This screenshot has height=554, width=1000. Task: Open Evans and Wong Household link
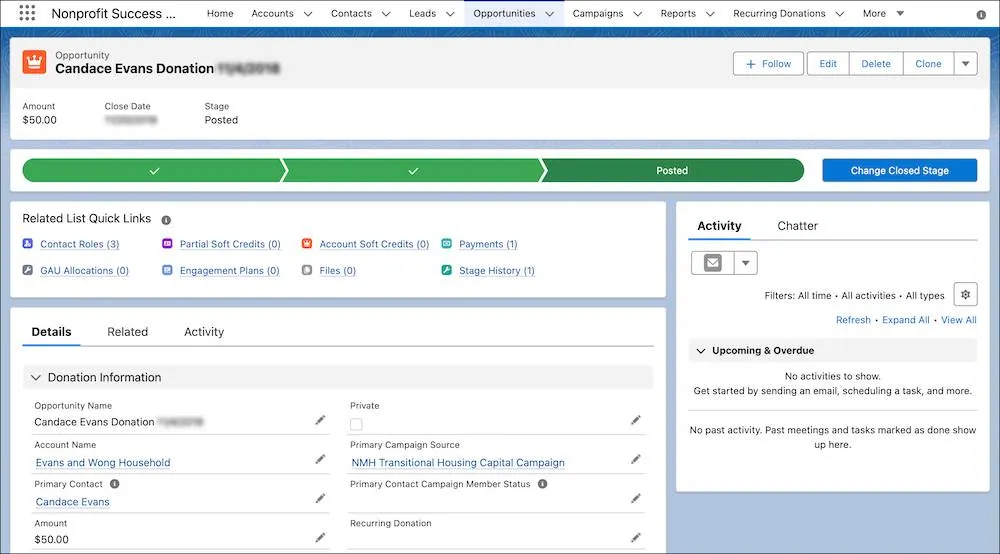(103, 462)
